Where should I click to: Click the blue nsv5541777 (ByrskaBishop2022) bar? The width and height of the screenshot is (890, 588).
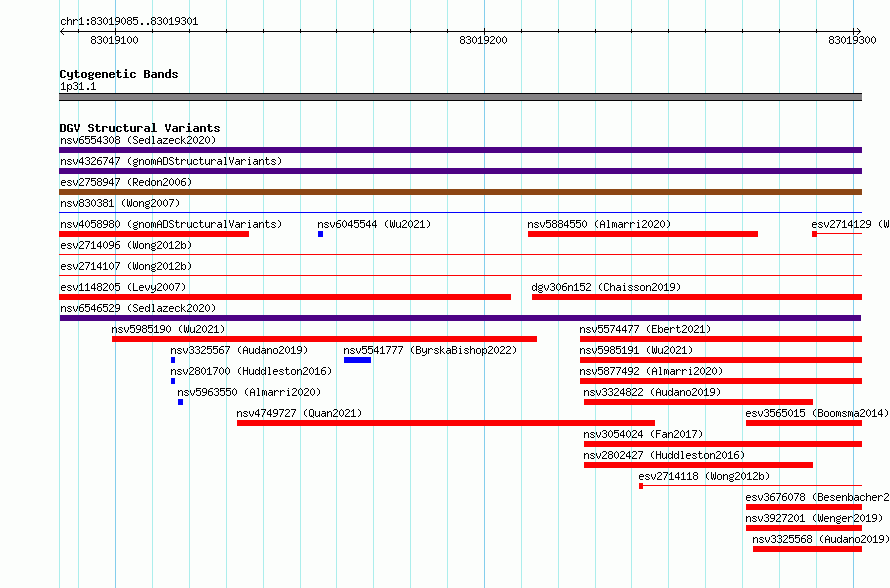(x=358, y=360)
